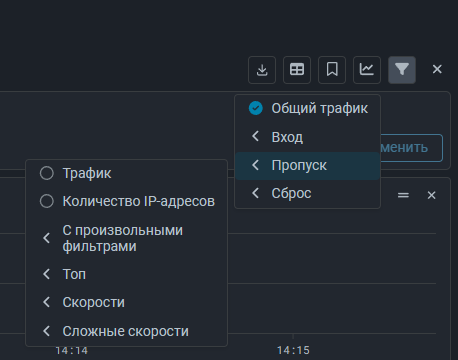Open the table view icon
The image size is (458, 360).
297,70
